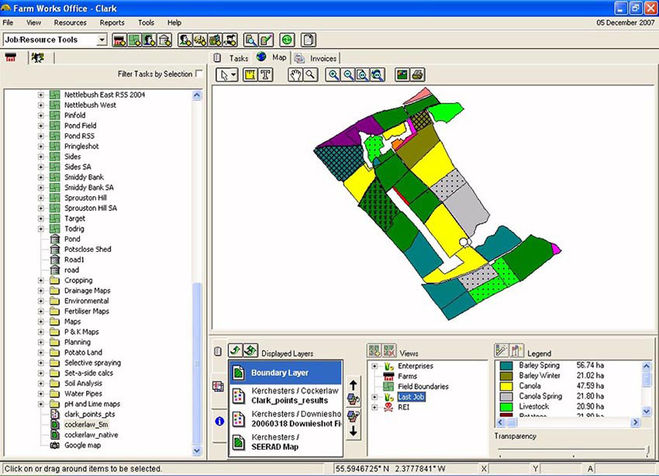This screenshot has width=659, height=476.
Task: Click the add person icon in Job/Resource toolbar
Action: click(149, 40)
